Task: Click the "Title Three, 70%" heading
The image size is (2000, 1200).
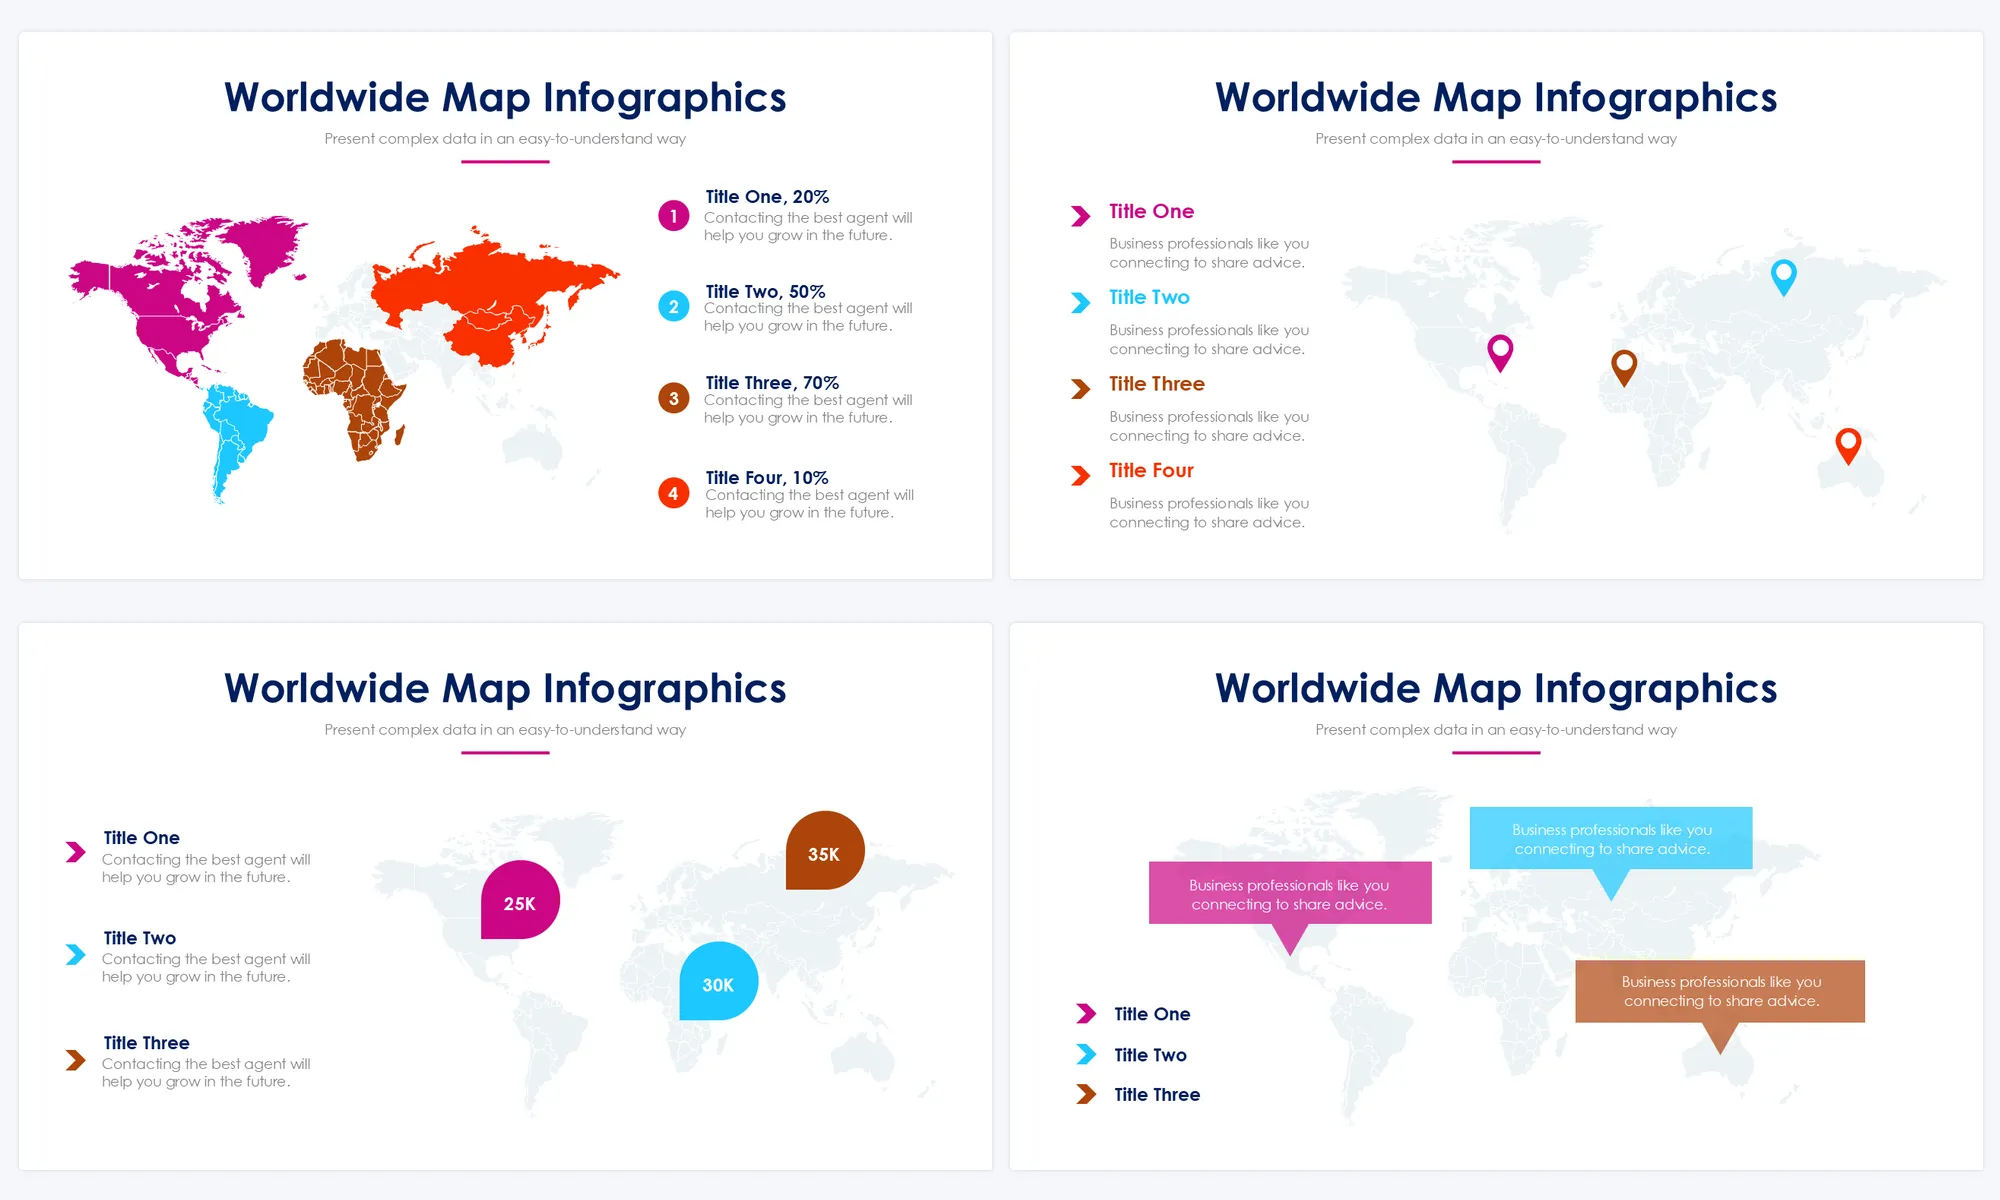Action: tap(771, 382)
